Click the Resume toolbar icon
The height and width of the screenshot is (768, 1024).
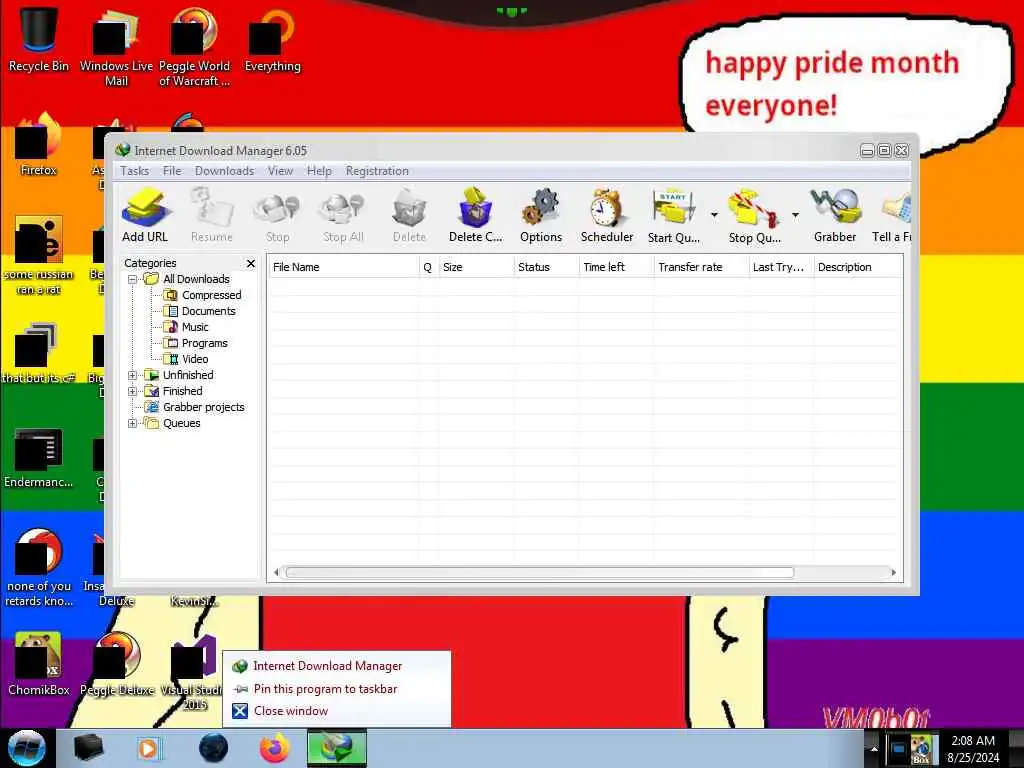coord(212,215)
